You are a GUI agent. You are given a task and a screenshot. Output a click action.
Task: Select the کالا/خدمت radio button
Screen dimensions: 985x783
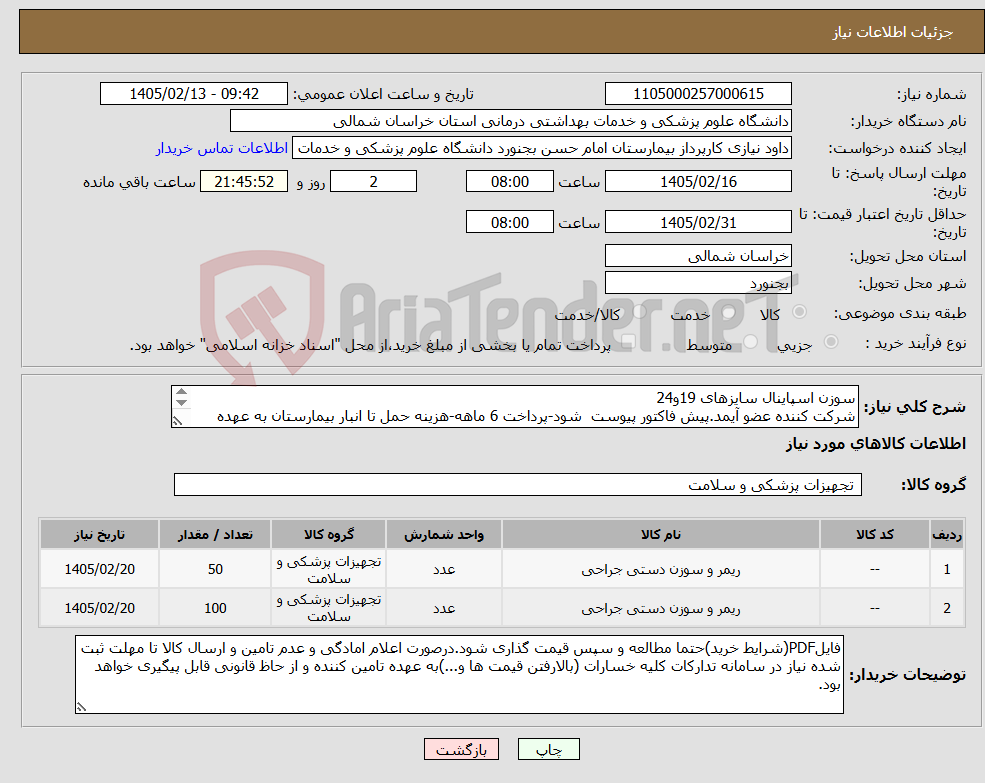pyautogui.click(x=639, y=311)
